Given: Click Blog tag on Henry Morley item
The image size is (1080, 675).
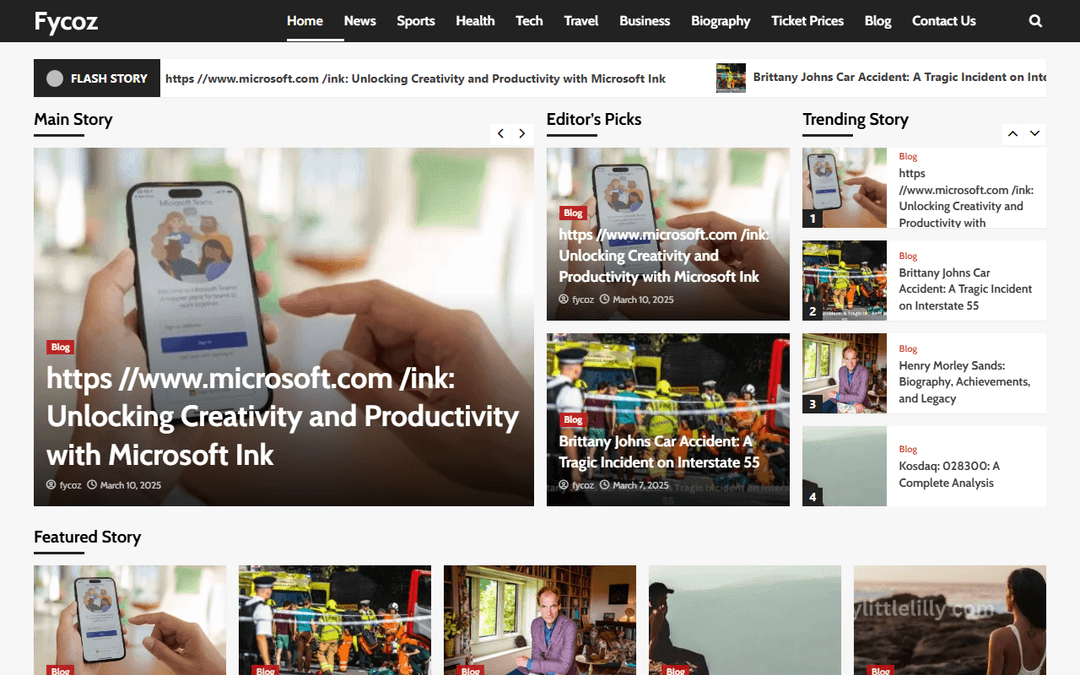Looking at the screenshot, I should click(908, 349).
